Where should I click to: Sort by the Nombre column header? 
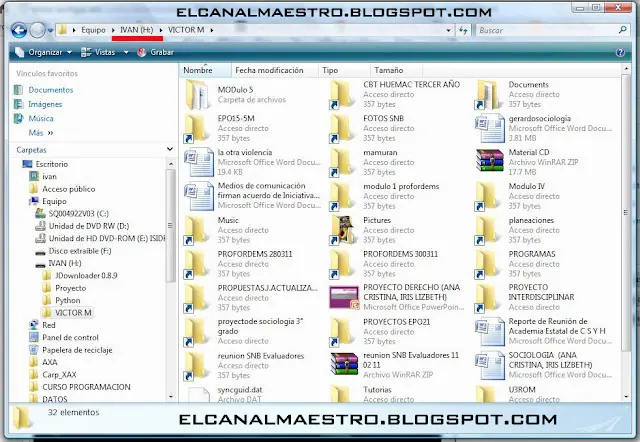click(205, 70)
